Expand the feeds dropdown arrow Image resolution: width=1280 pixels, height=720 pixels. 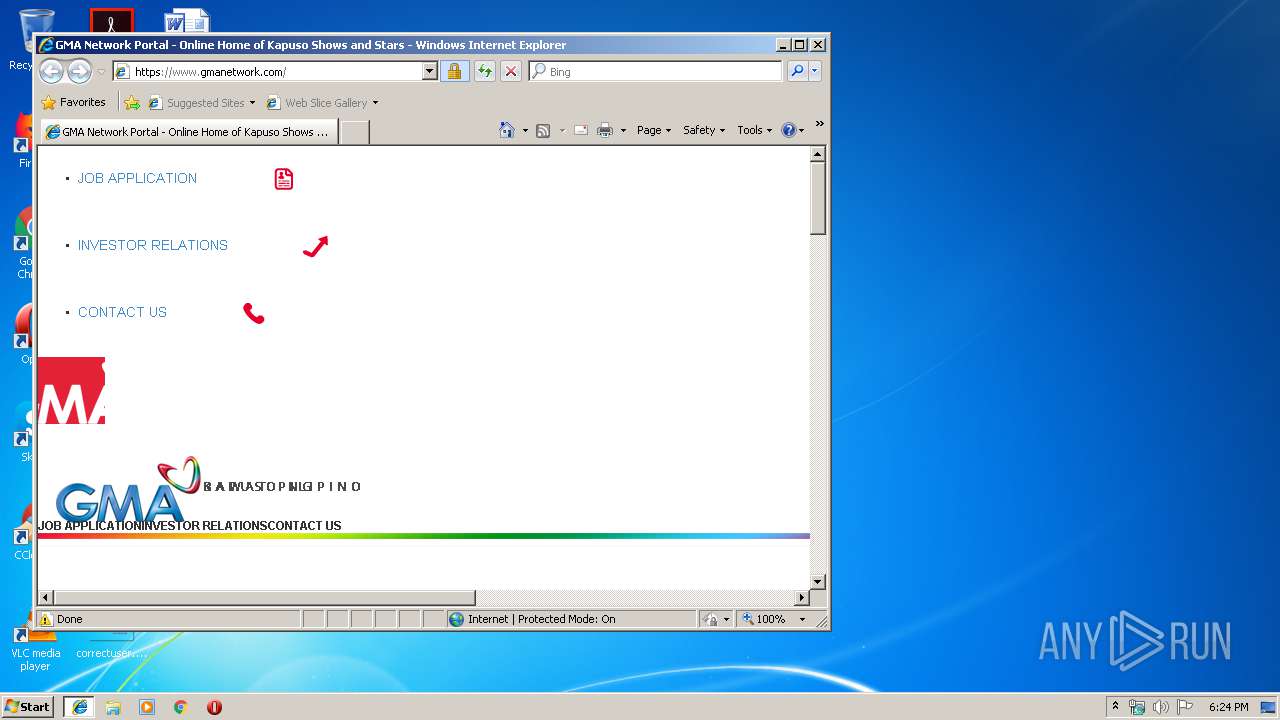(562, 130)
